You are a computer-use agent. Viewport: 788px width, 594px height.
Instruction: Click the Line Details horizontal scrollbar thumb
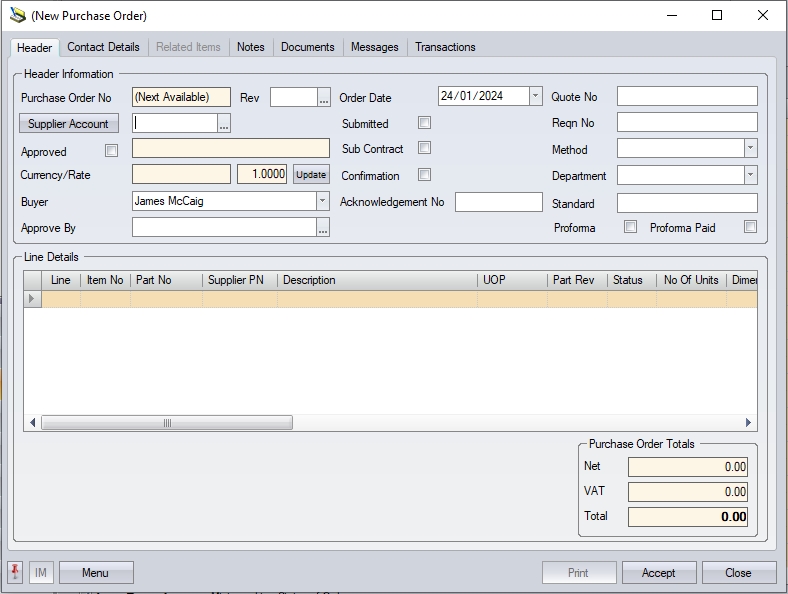click(x=167, y=423)
